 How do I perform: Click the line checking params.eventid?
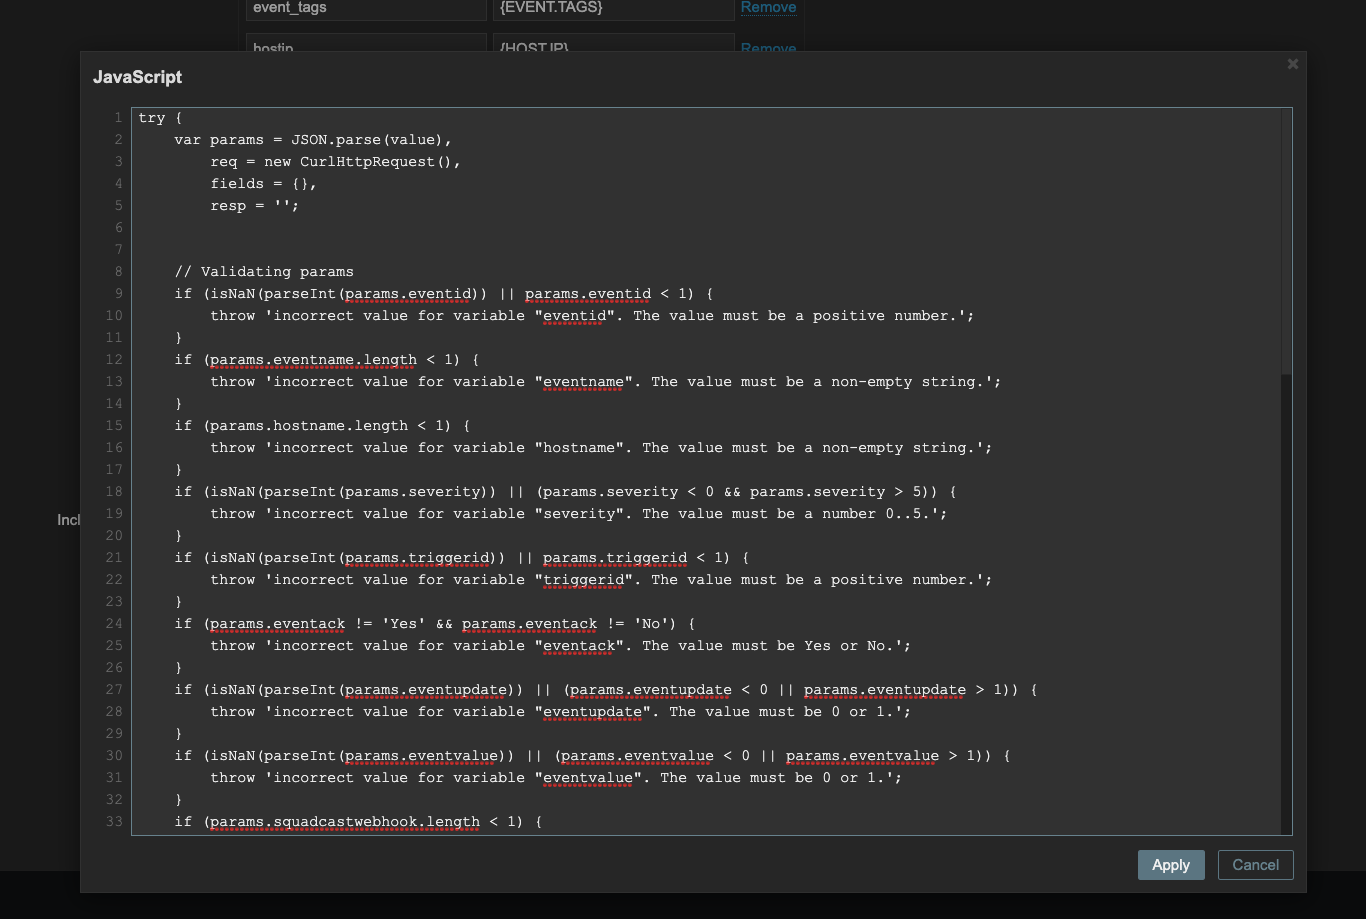coord(443,294)
